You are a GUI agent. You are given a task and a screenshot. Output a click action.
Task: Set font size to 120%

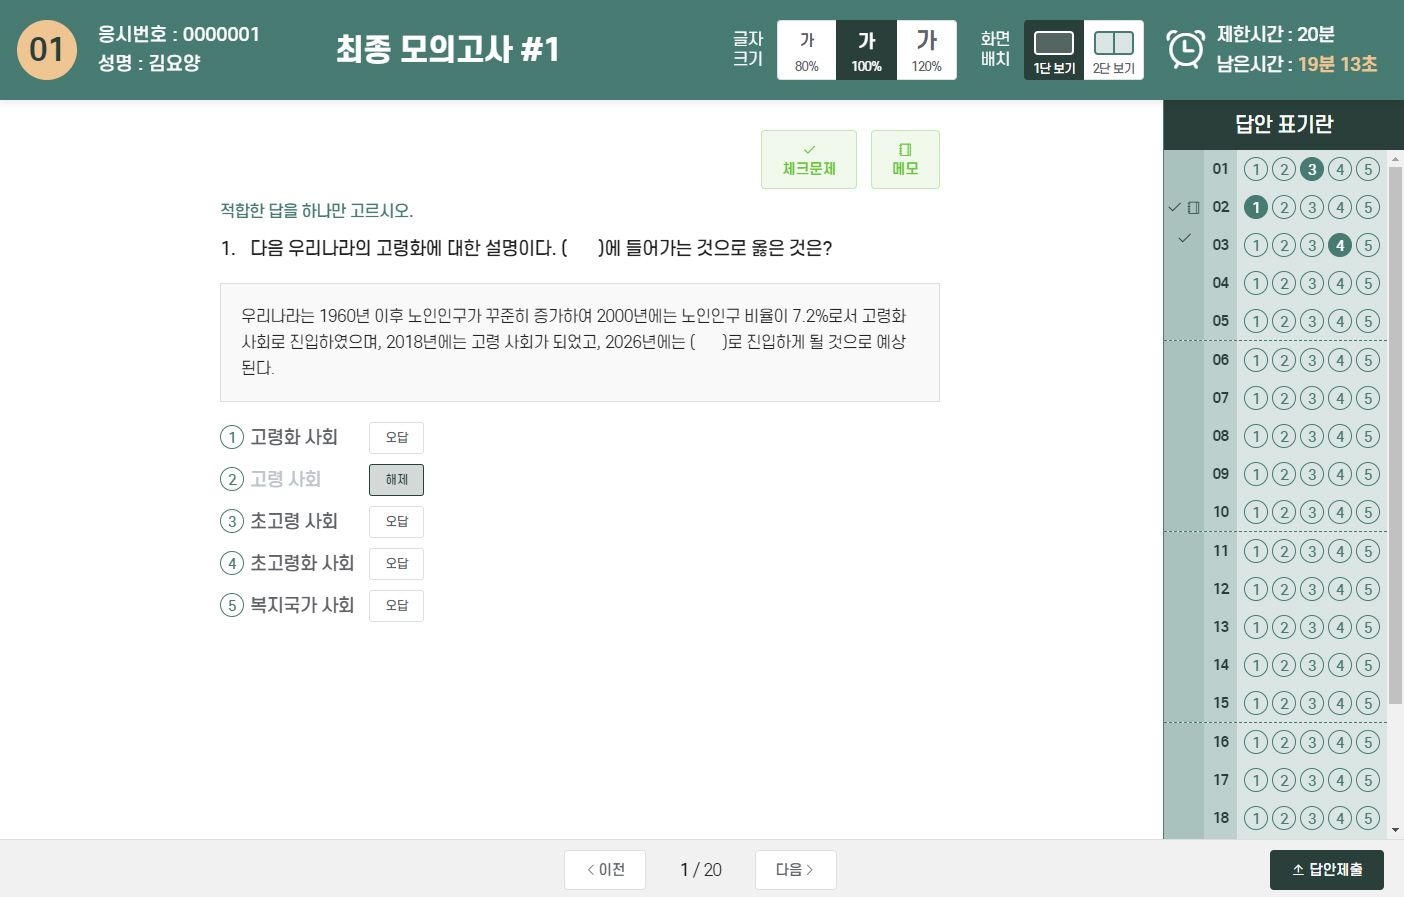(x=926, y=48)
